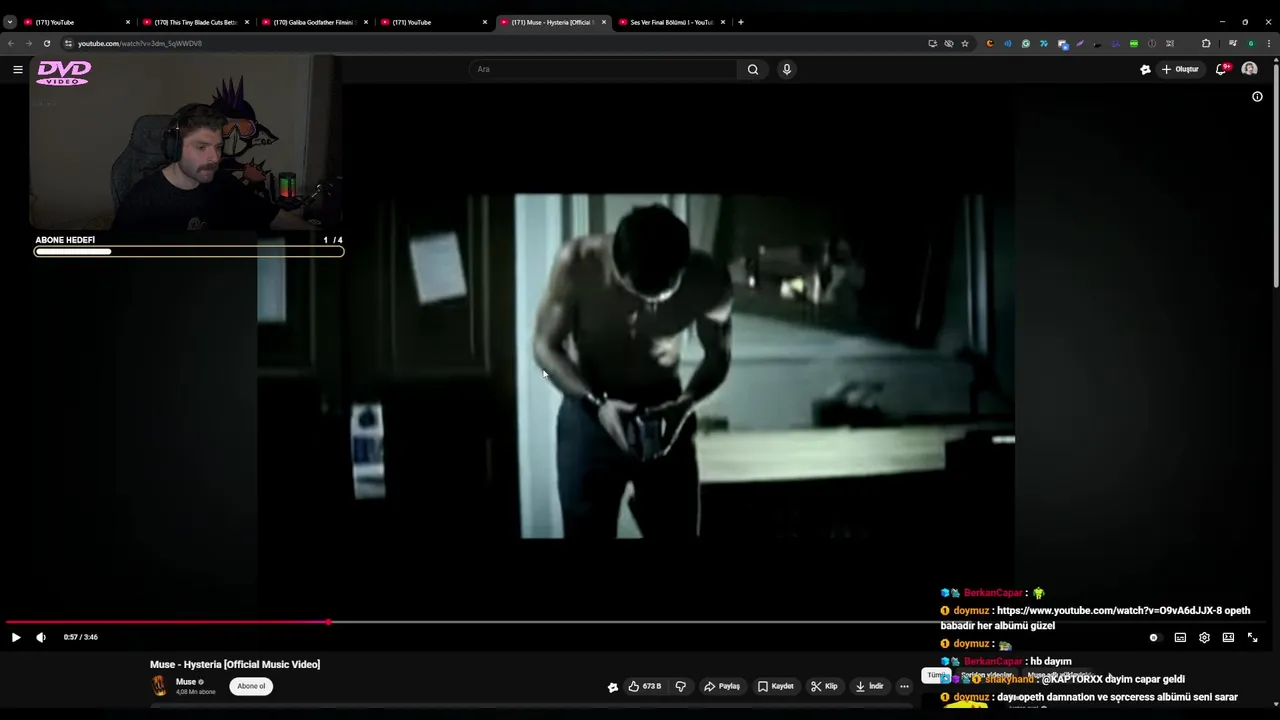The height and width of the screenshot is (720, 1280).
Task: Start voice search with microphone icon
Action: click(x=787, y=69)
